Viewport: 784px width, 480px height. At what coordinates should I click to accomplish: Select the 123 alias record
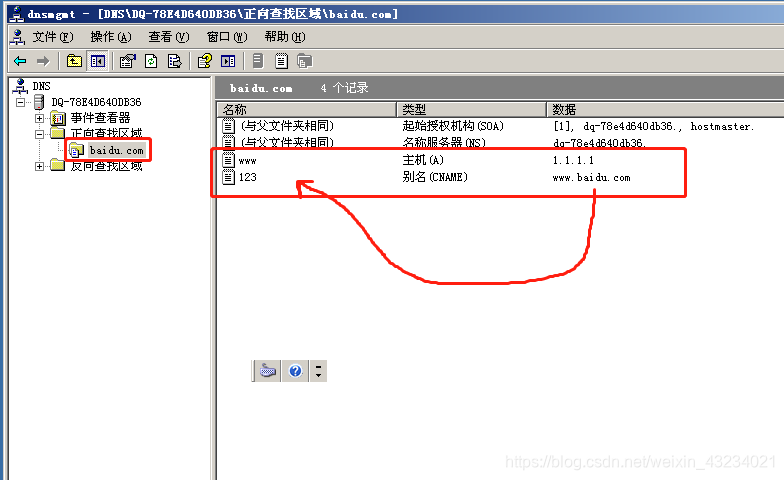[x=248, y=177]
